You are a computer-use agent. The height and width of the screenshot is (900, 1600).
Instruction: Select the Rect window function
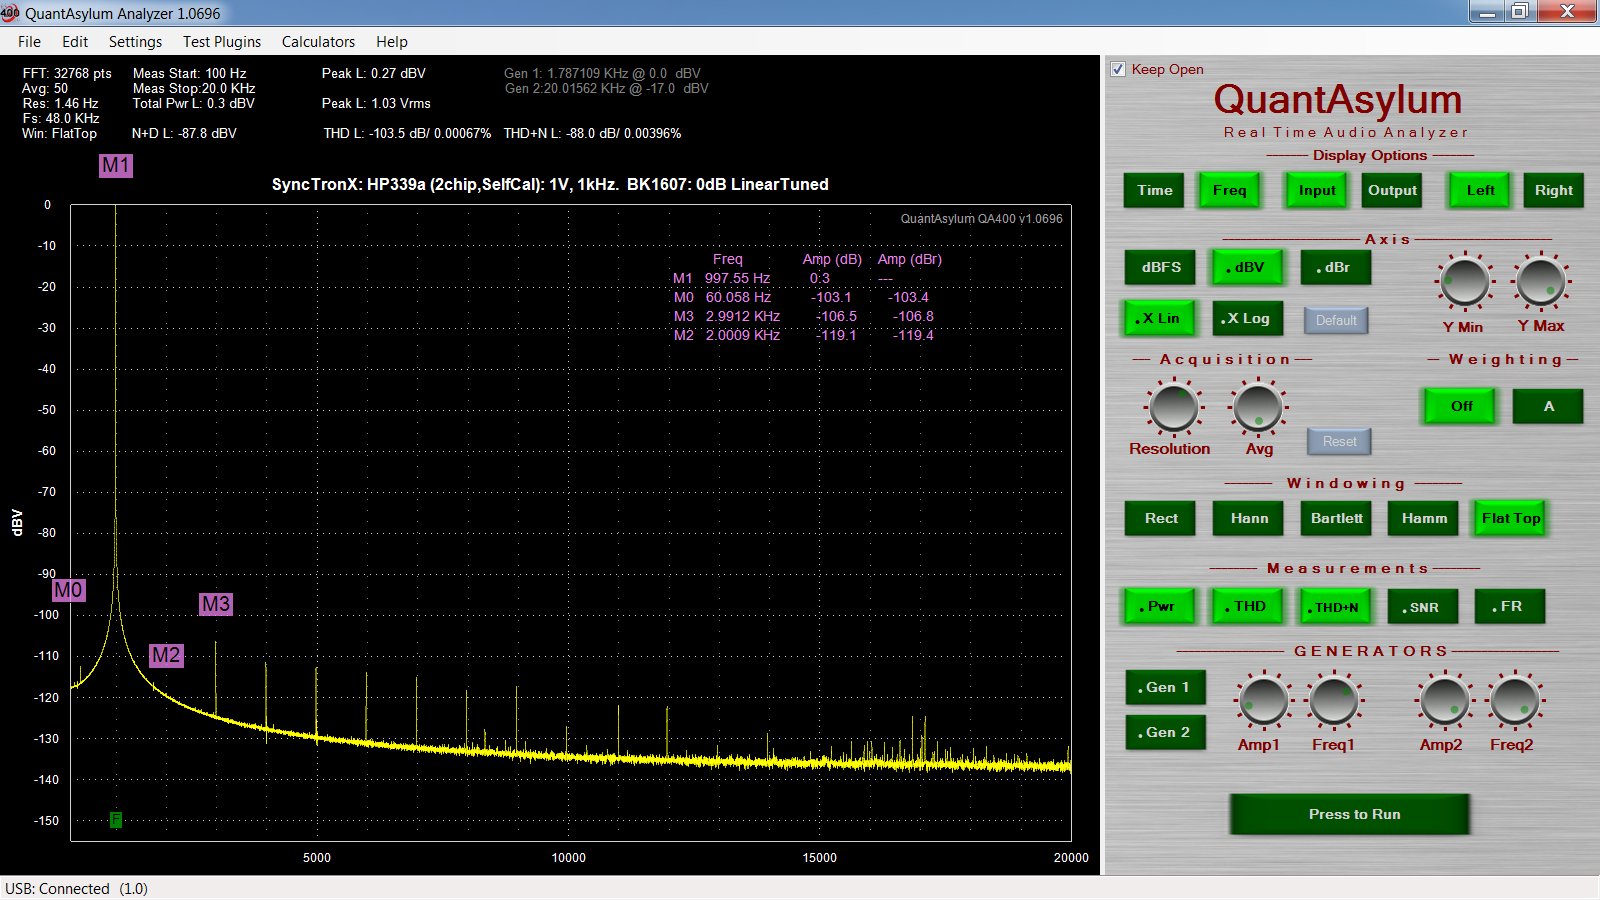(x=1160, y=518)
